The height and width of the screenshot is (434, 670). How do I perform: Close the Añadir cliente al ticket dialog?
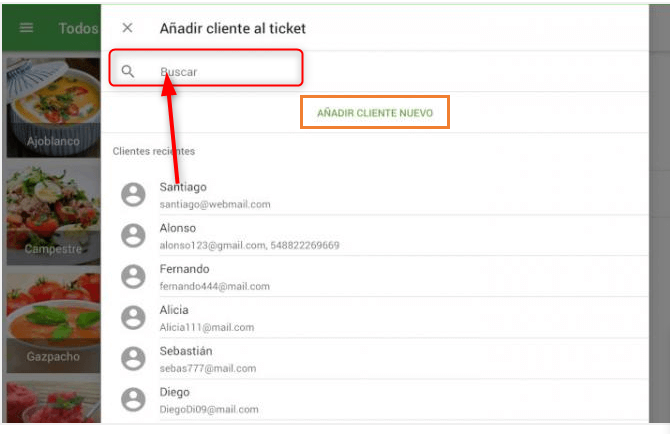click(x=127, y=28)
